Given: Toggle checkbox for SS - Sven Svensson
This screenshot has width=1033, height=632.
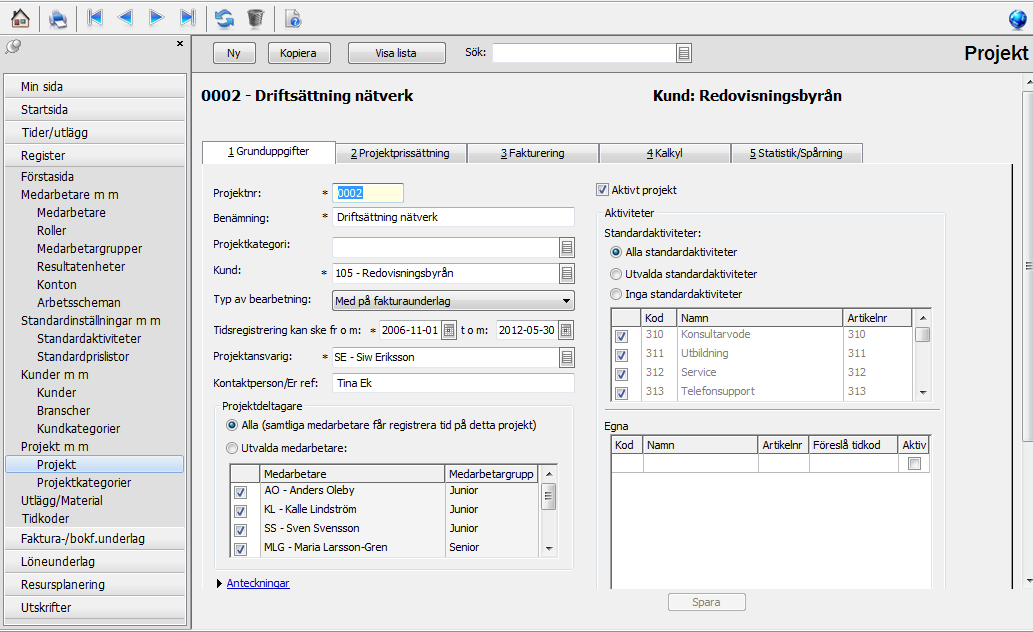Looking at the screenshot, I should (x=240, y=530).
